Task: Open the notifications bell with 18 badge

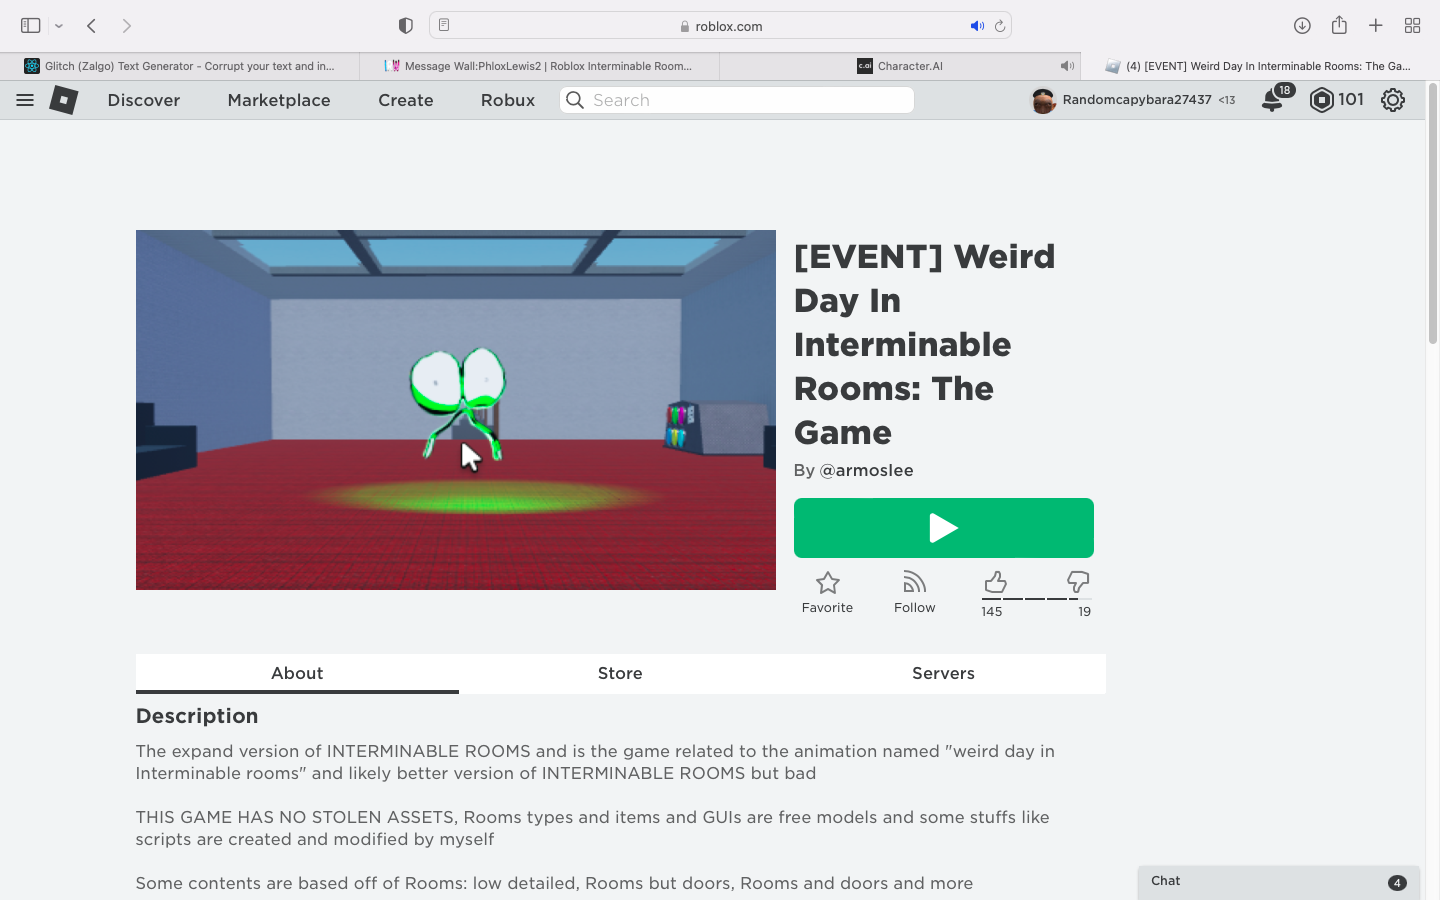Action: click(1273, 100)
